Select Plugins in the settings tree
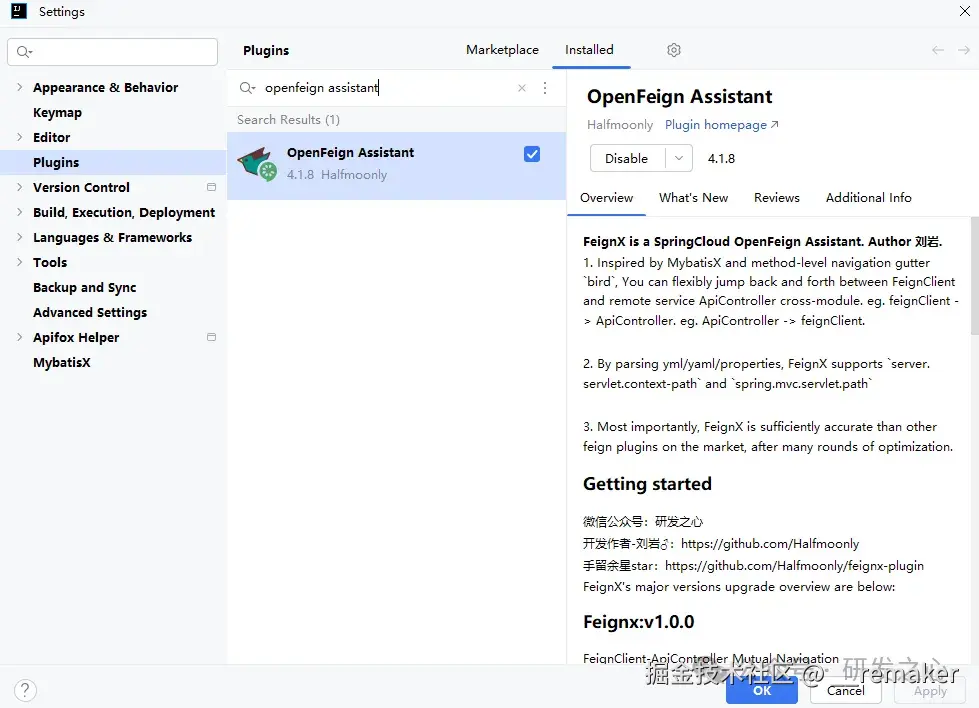 pos(56,162)
